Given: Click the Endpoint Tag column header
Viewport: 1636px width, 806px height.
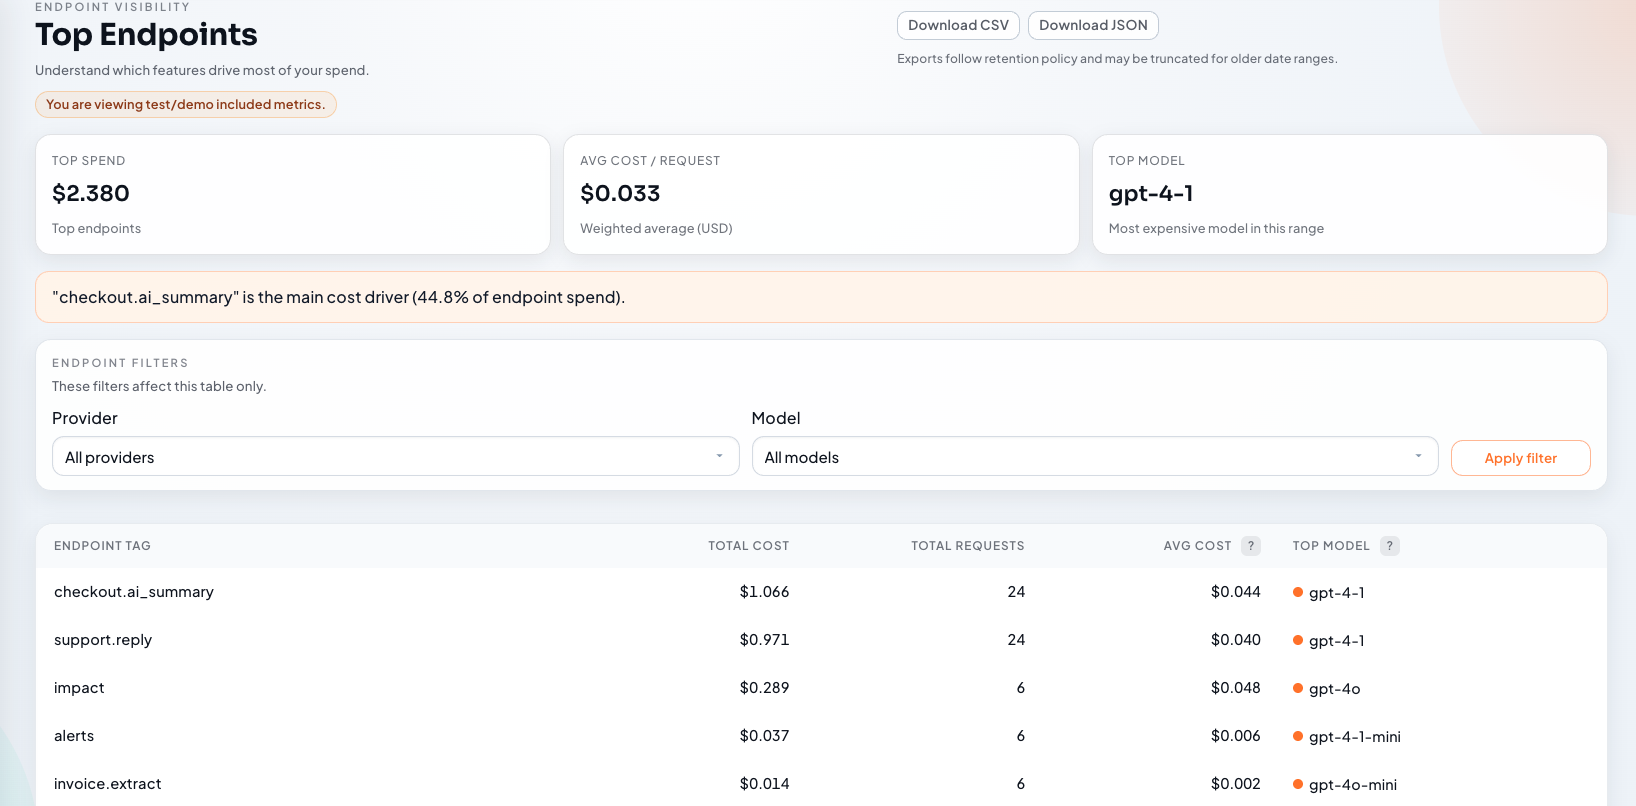Looking at the screenshot, I should pos(102,546).
